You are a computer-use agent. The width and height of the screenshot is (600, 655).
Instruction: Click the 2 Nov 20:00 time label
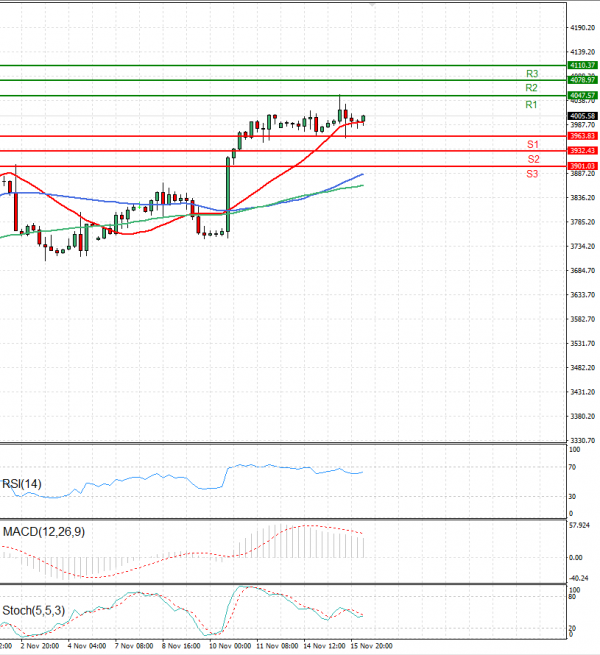(40, 646)
